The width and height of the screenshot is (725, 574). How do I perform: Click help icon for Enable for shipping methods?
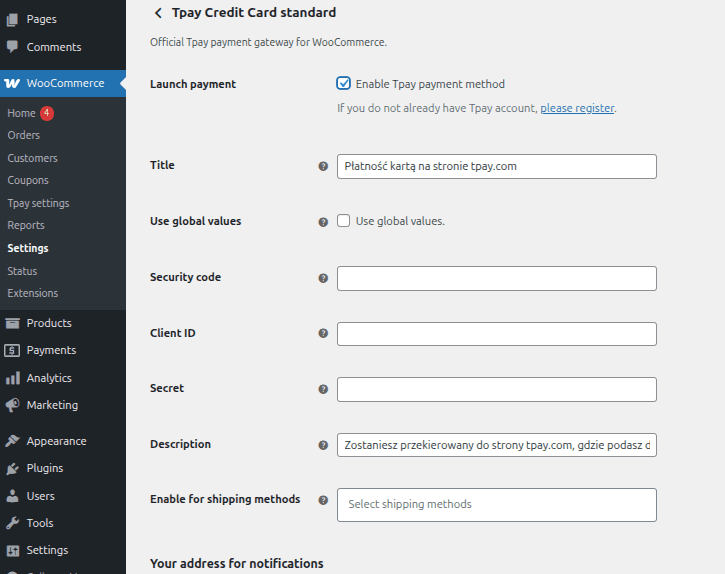click(323, 500)
